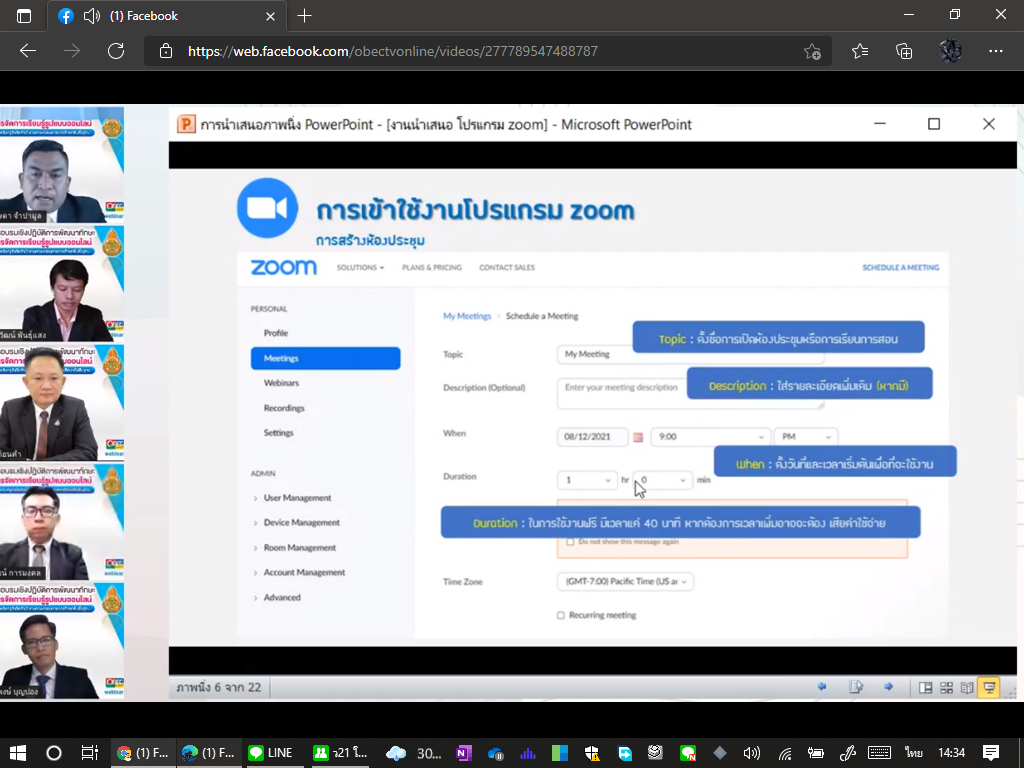
Task: Click the browser address bar URL
Action: [x=392, y=51]
